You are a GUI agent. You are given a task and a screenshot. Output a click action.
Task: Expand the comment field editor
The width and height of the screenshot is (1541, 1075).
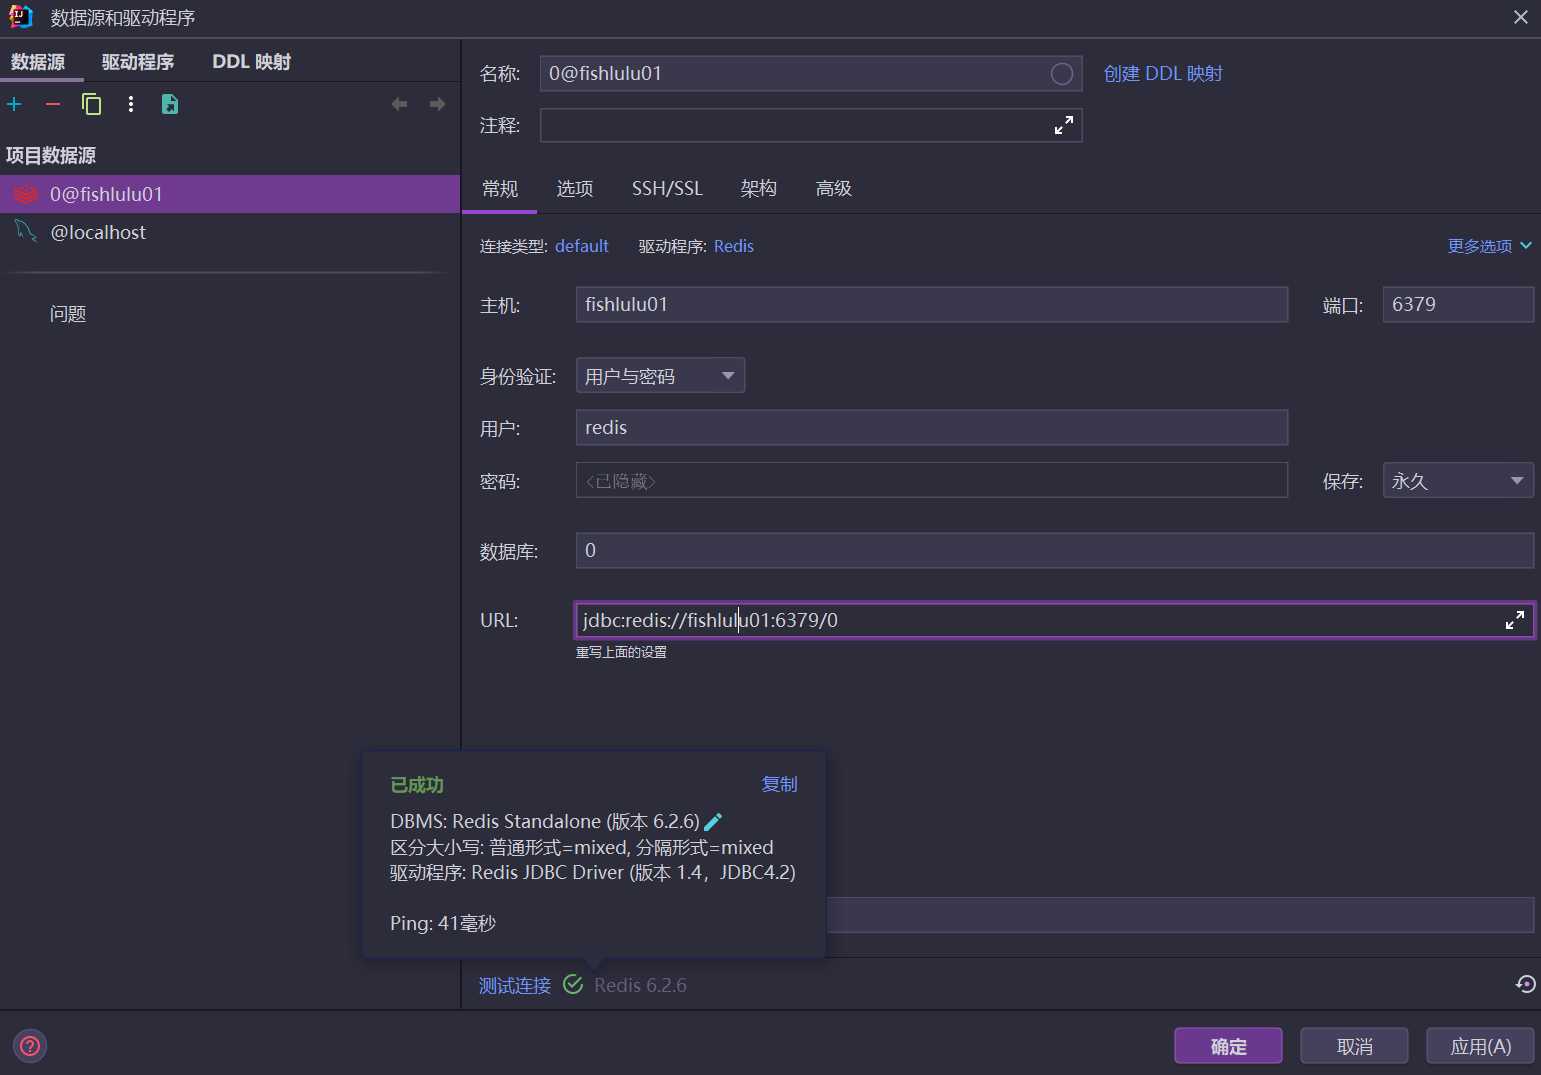1064,125
